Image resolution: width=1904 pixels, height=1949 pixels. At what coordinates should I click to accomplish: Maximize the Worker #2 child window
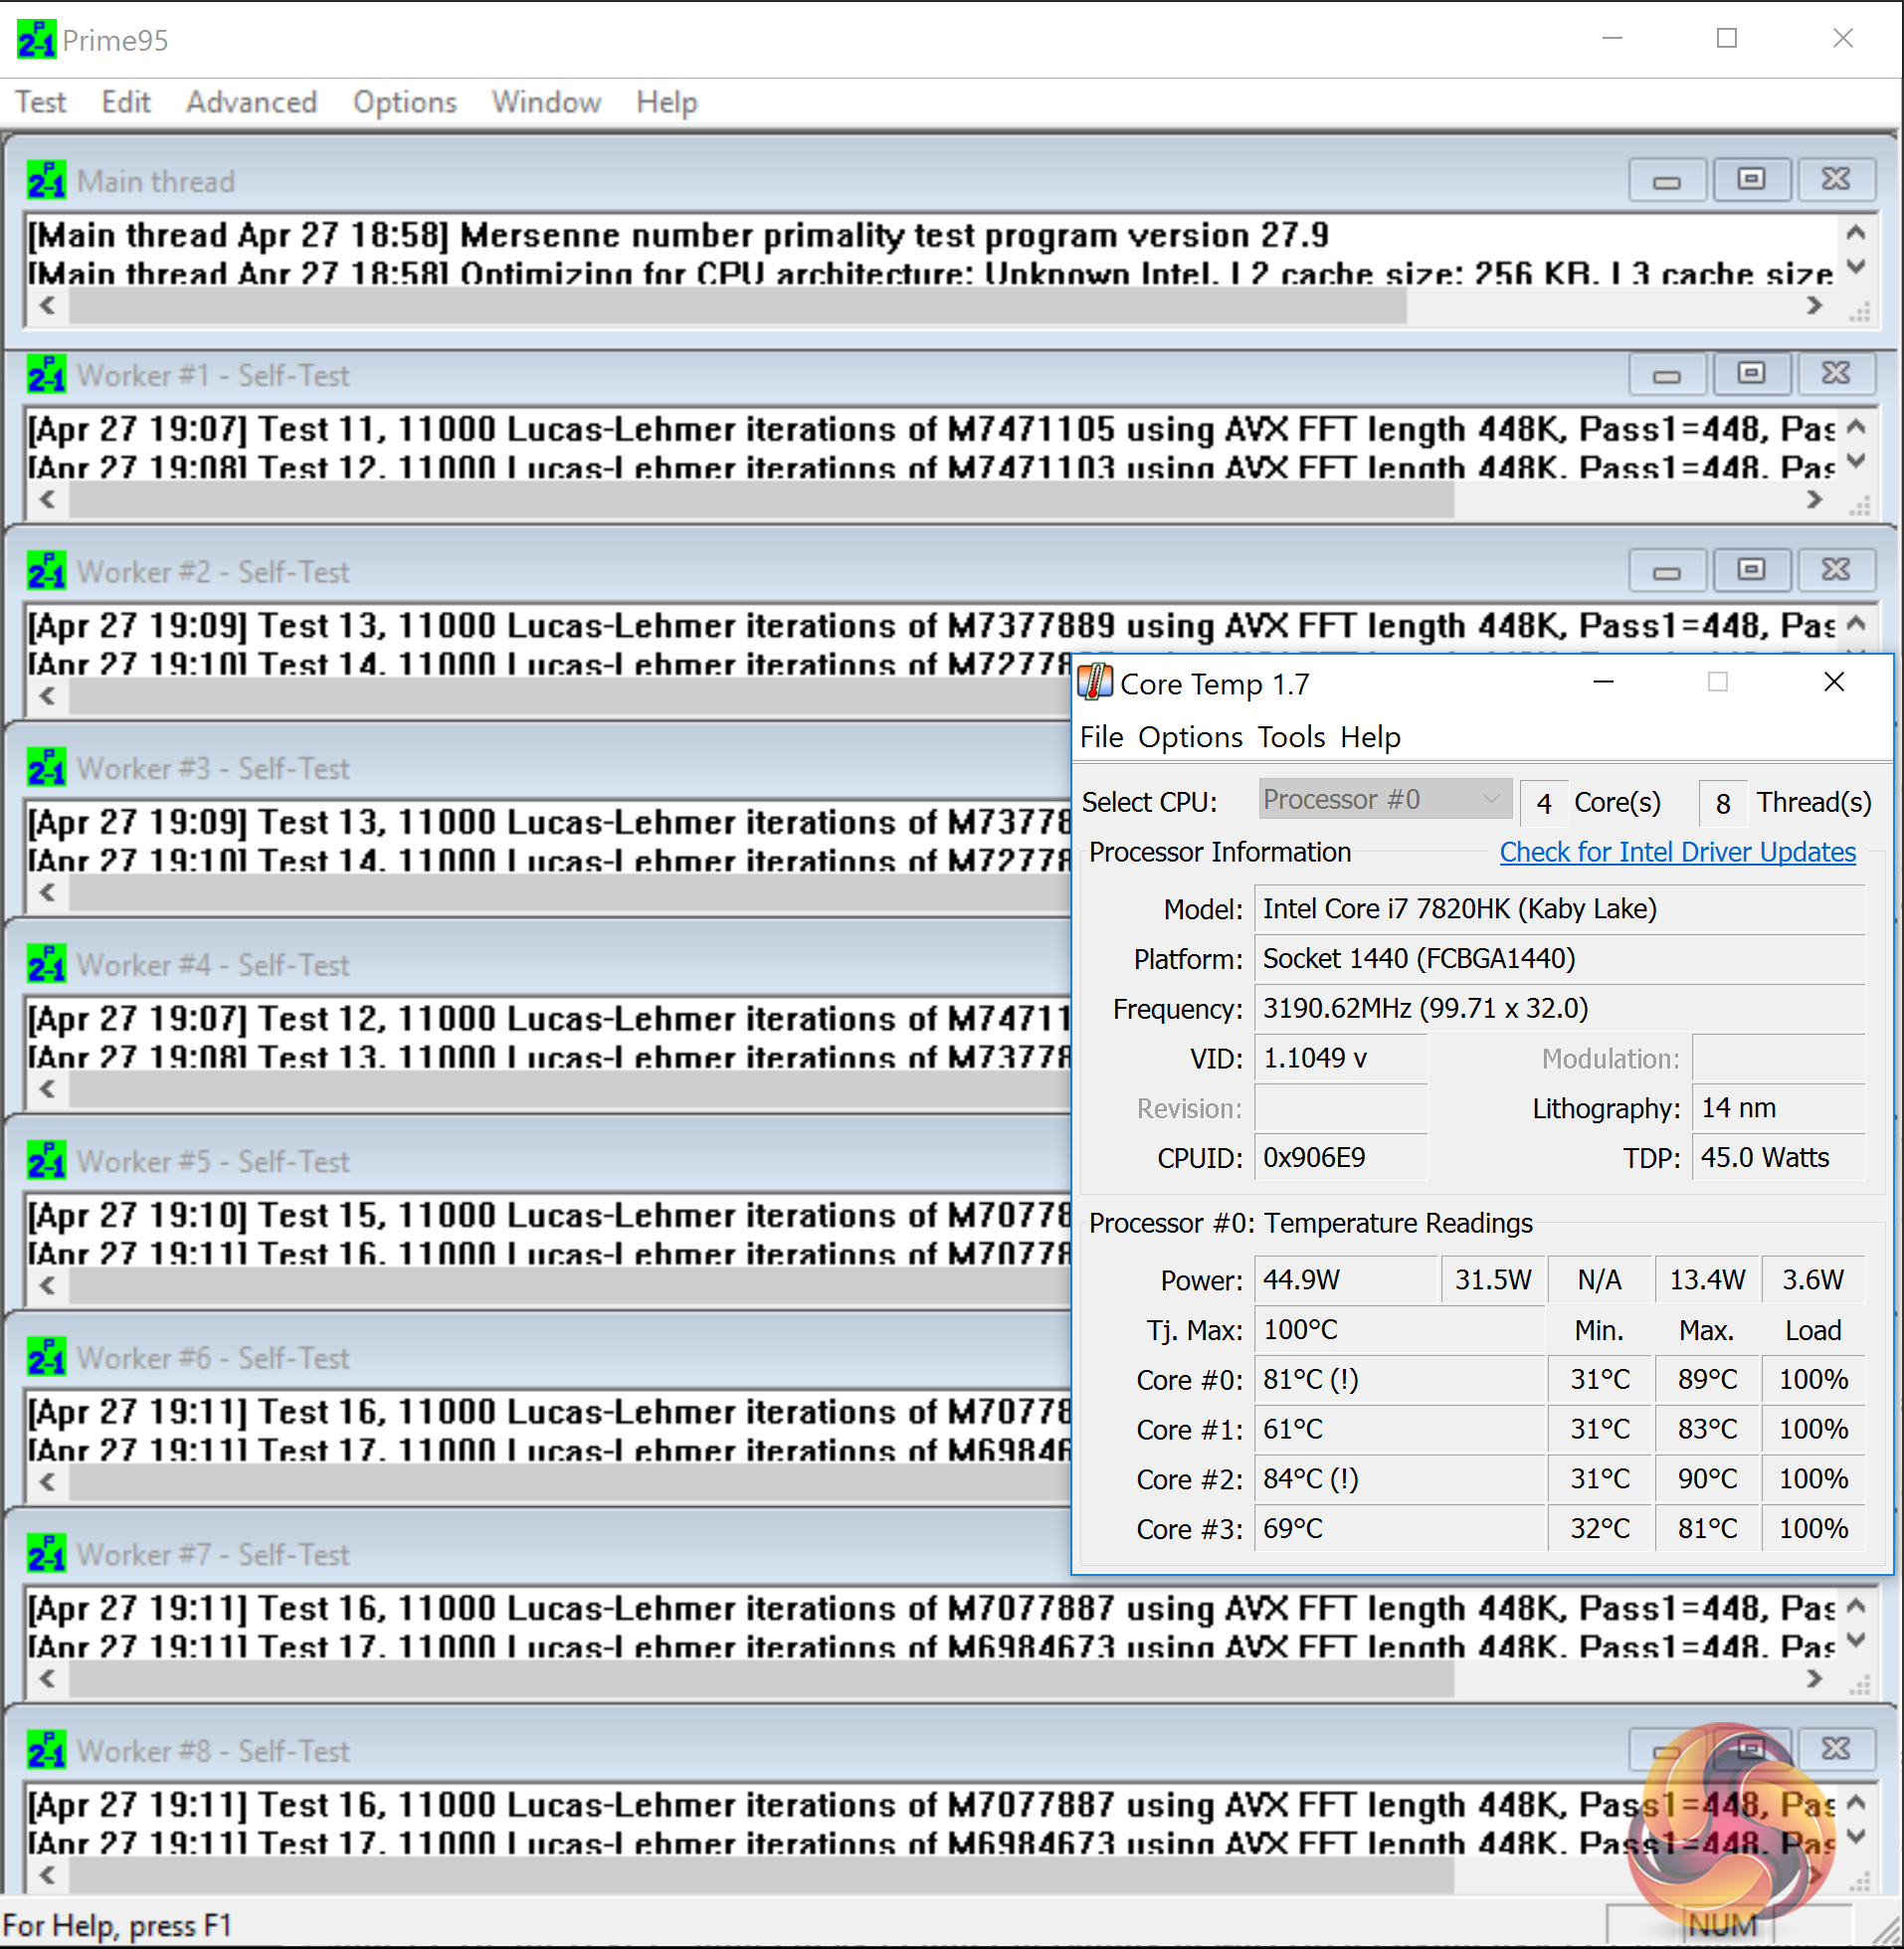click(1751, 570)
